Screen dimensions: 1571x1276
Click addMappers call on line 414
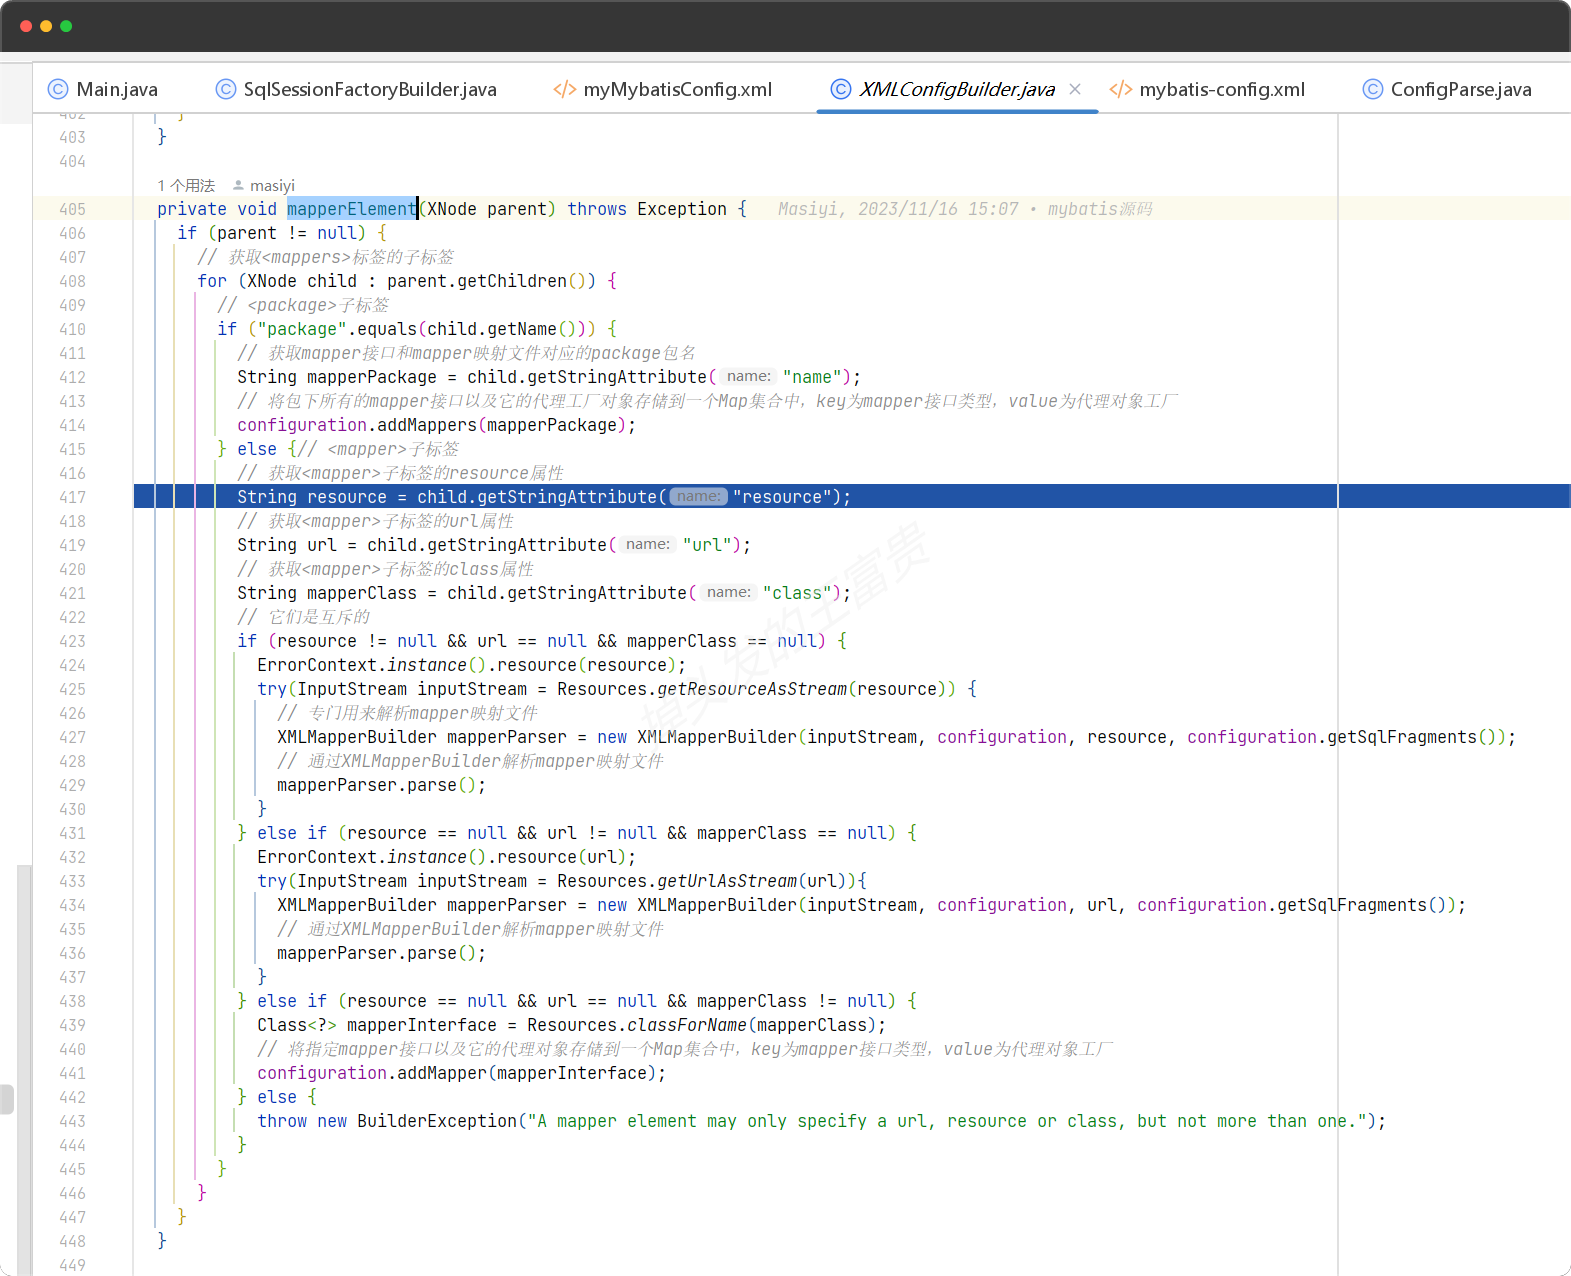point(427,425)
